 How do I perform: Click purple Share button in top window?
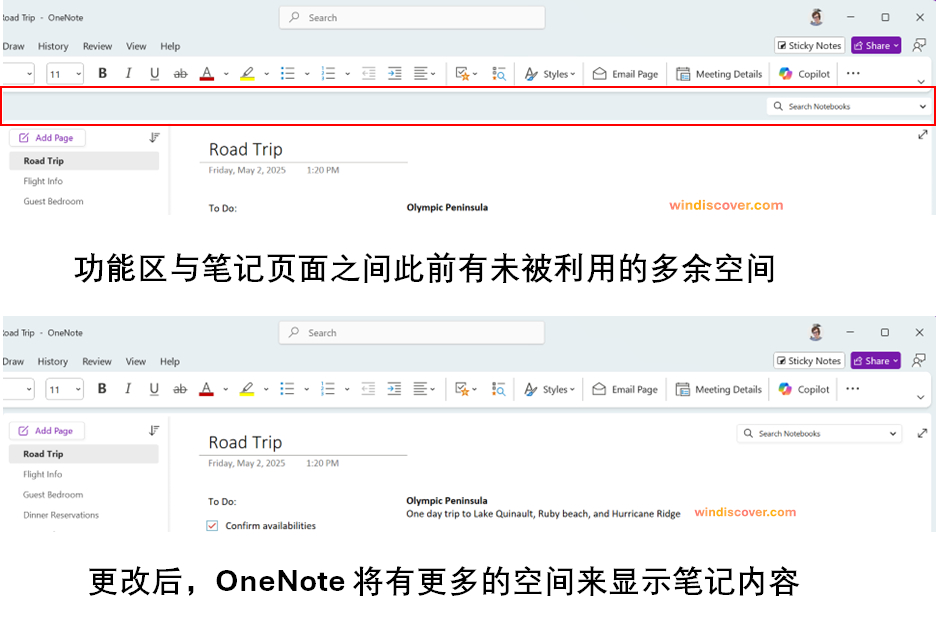pyautogui.click(x=876, y=45)
